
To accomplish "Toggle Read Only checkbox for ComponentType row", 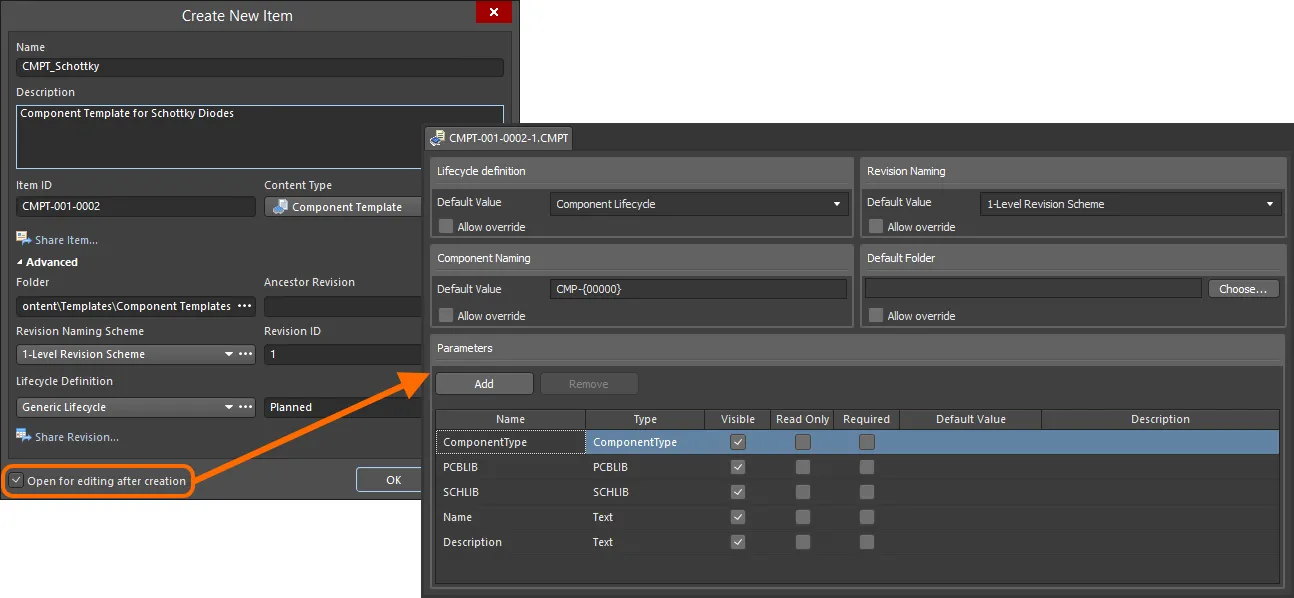I will coord(802,441).
